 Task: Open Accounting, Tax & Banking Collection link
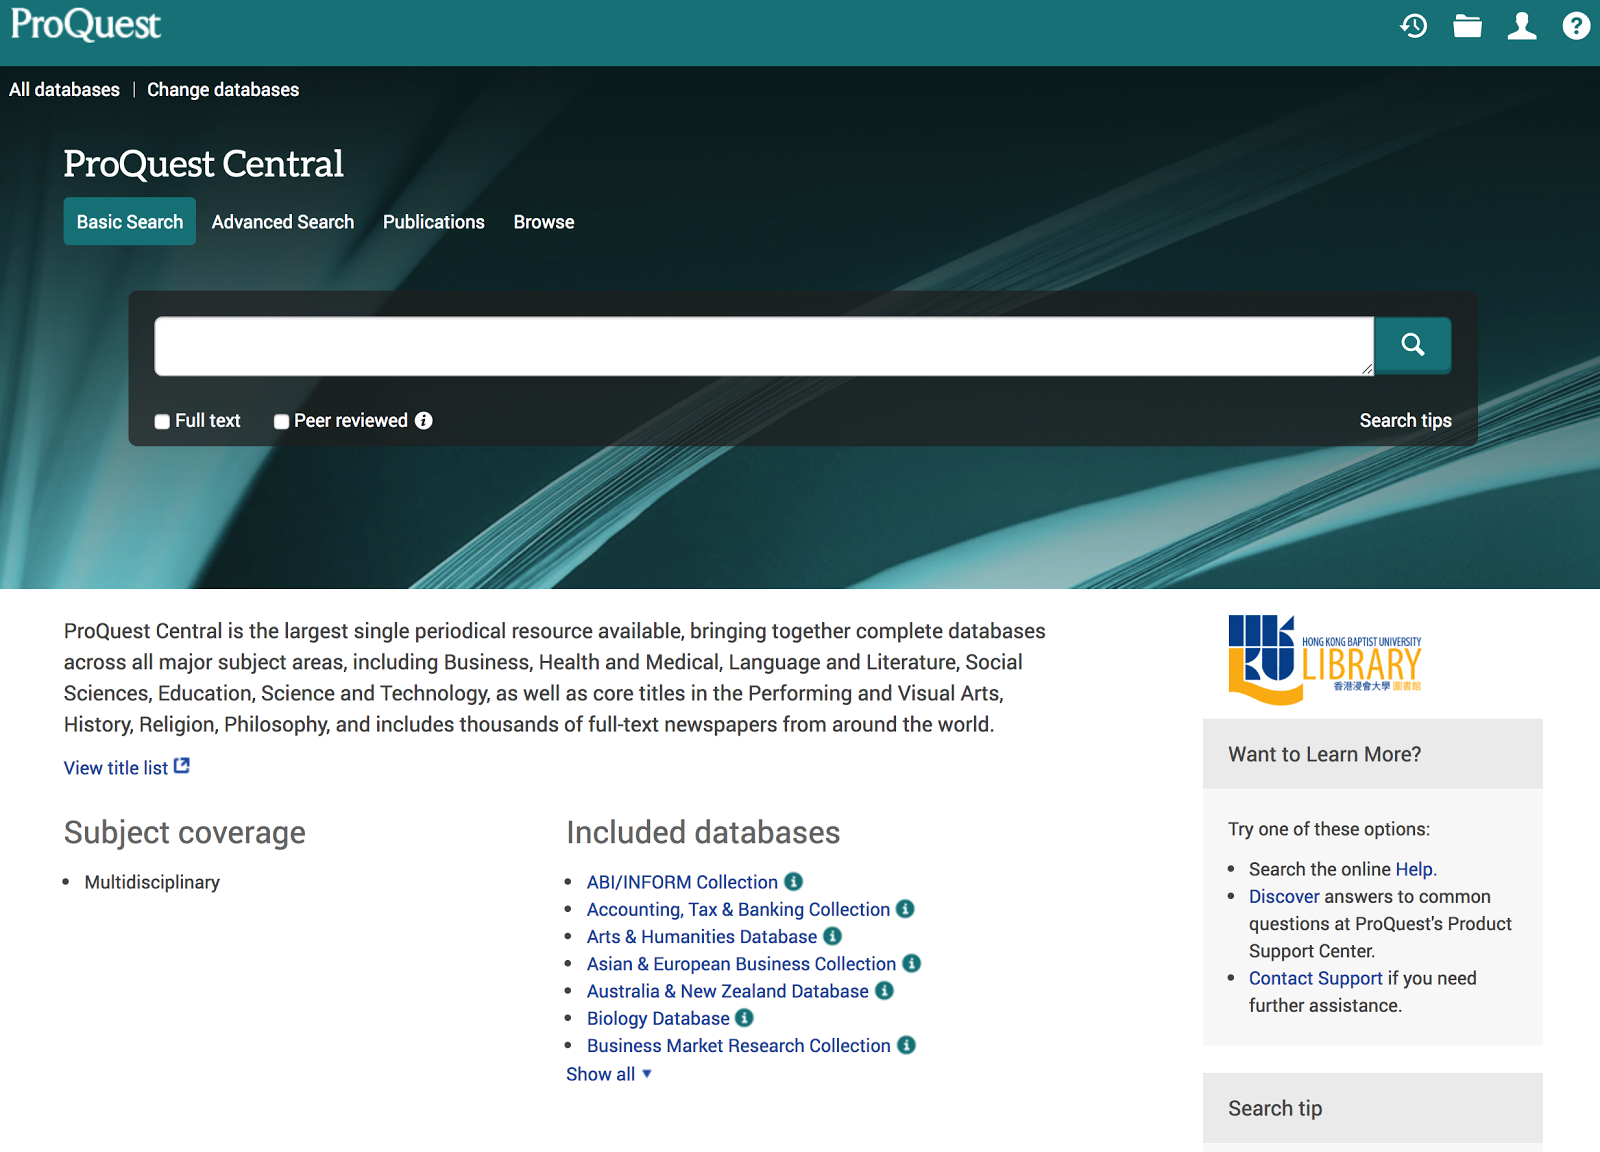click(x=738, y=909)
